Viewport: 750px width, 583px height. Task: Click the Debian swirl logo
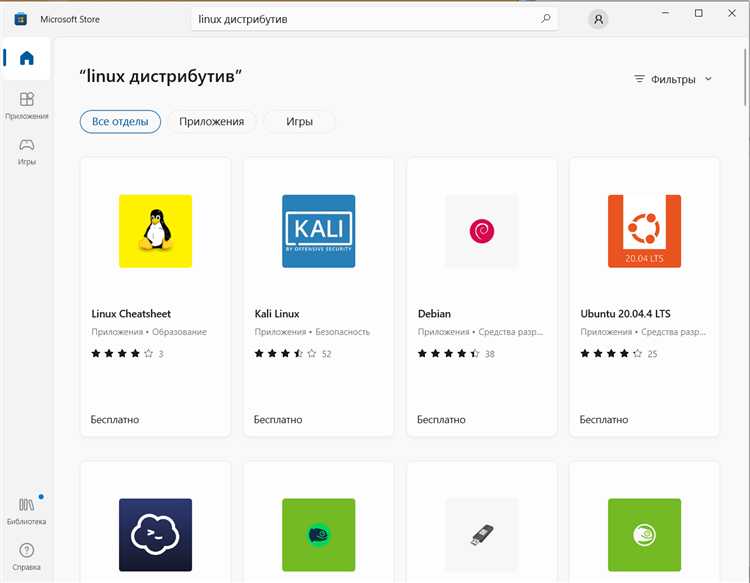[481, 231]
